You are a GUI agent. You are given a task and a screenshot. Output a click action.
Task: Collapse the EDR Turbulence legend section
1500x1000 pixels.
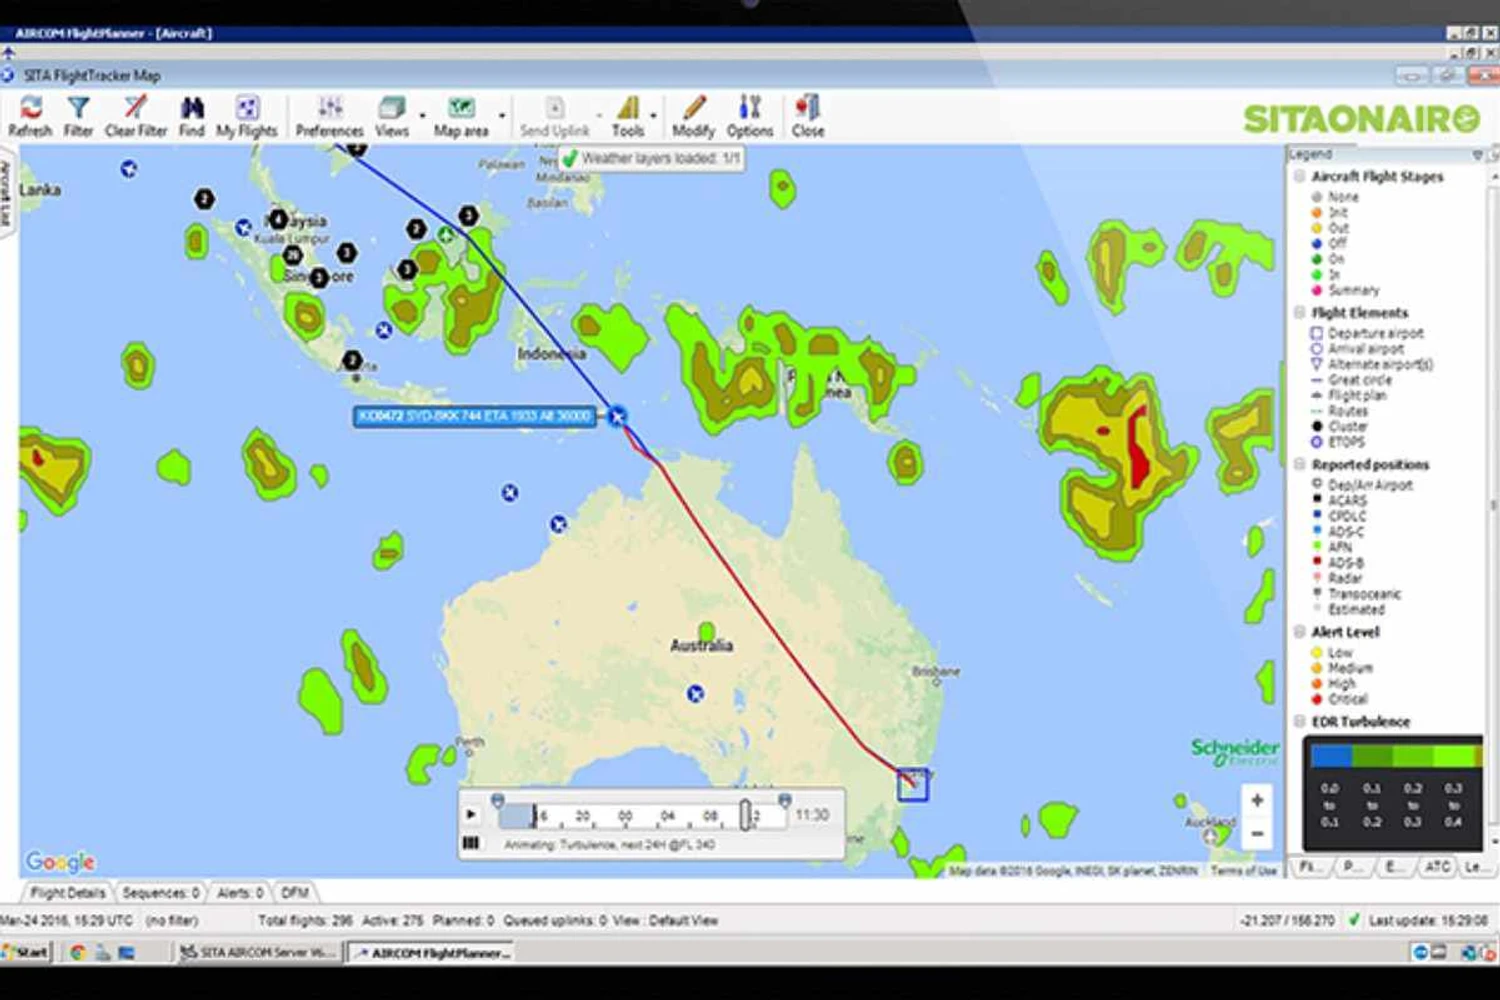1300,721
